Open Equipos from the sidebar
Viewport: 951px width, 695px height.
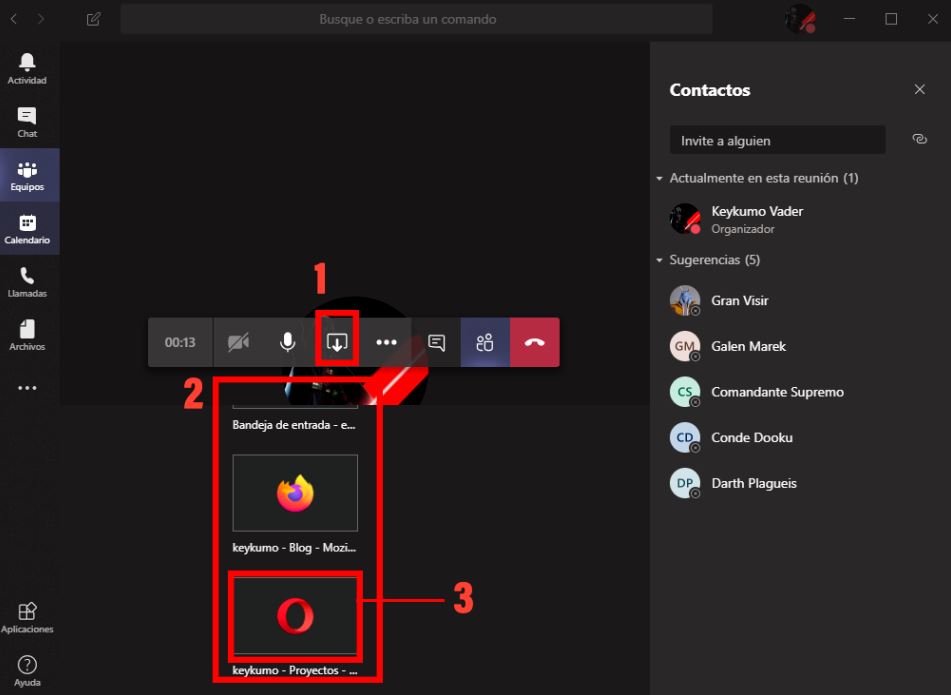pos(27,172)
